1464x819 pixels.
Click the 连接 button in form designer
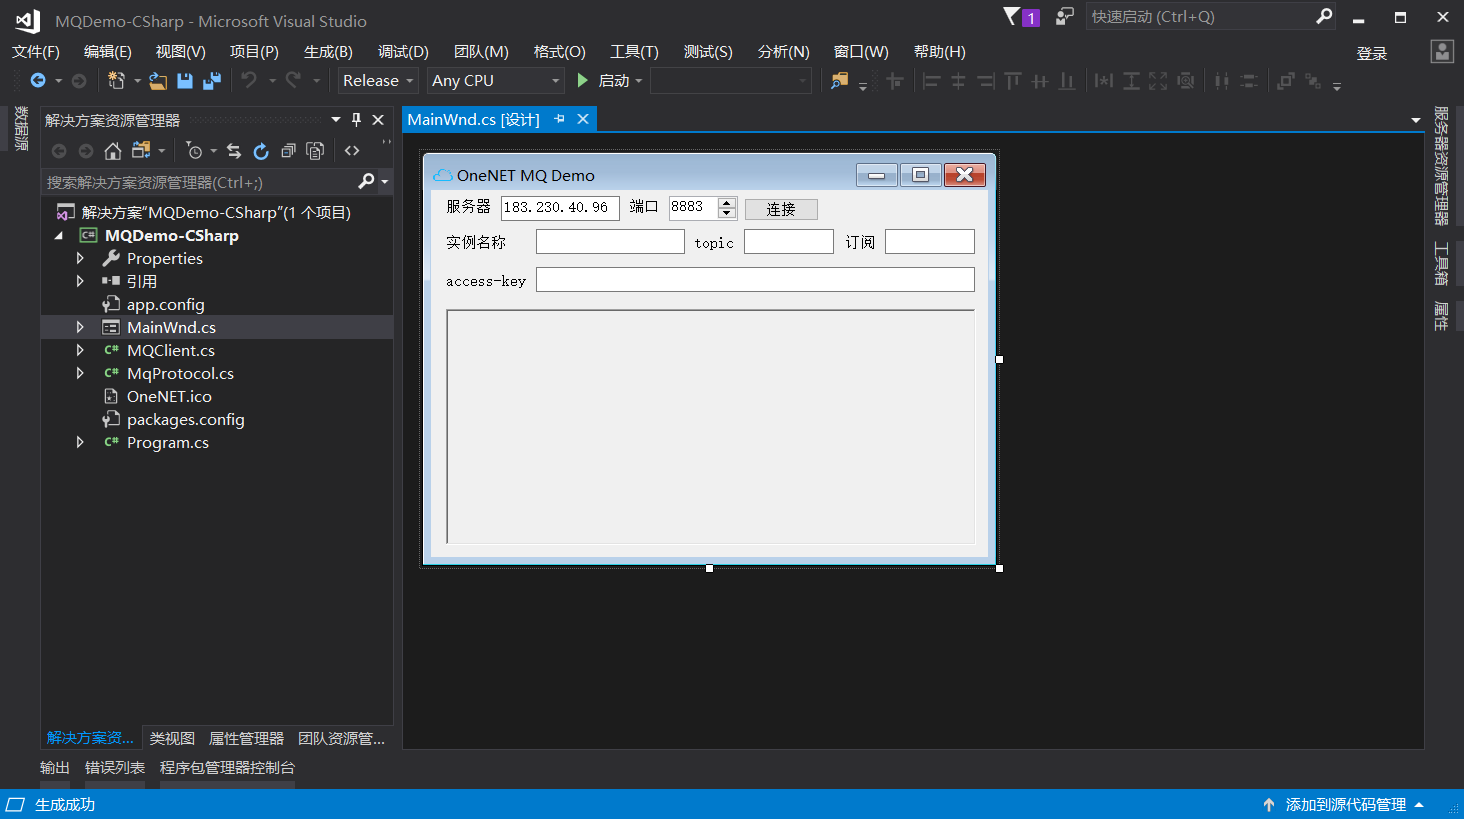tap(781, 209)
